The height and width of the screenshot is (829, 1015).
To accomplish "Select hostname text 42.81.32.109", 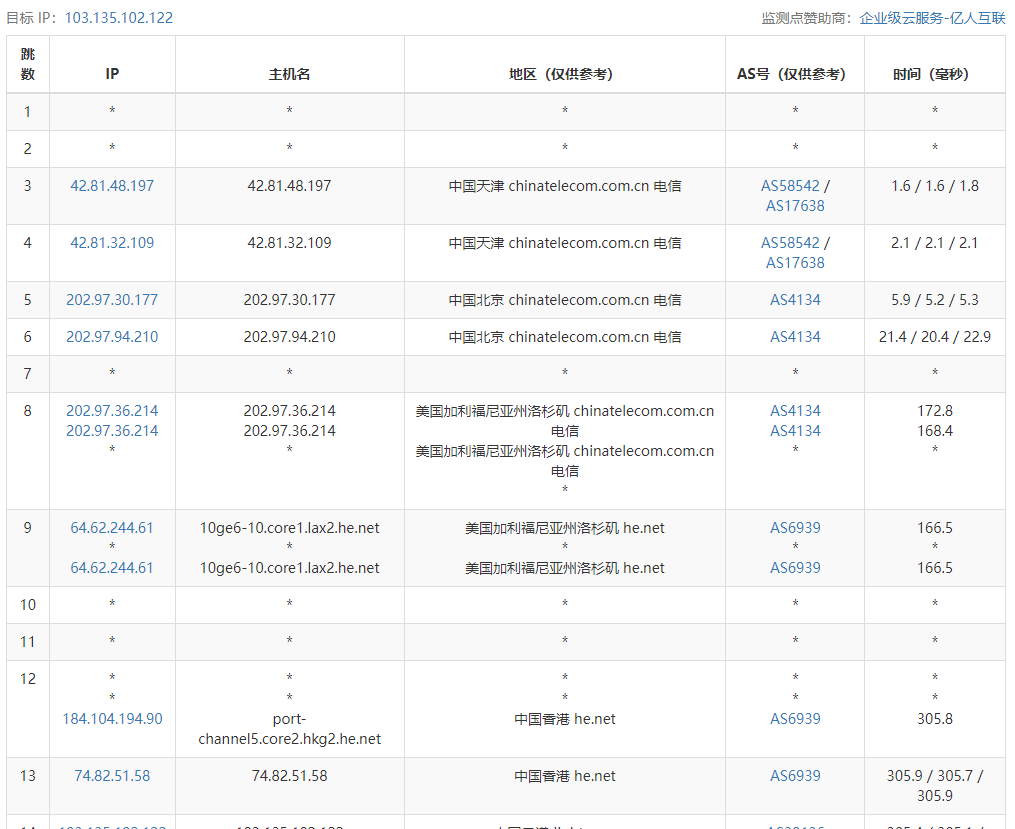I will [x=289, y=243].
